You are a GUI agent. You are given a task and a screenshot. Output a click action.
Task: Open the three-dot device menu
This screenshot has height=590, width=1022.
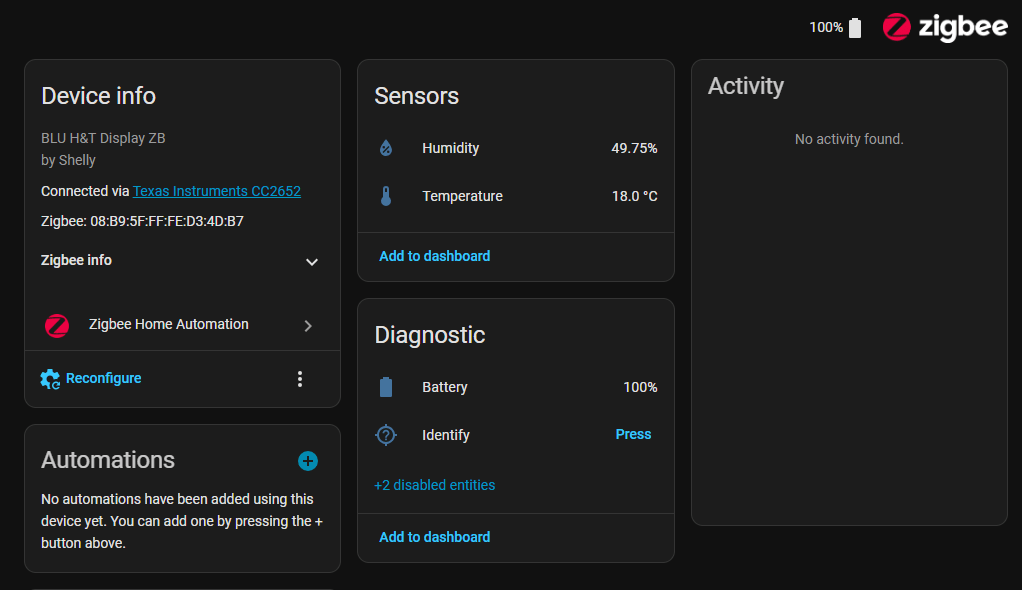tap(300, 379)
